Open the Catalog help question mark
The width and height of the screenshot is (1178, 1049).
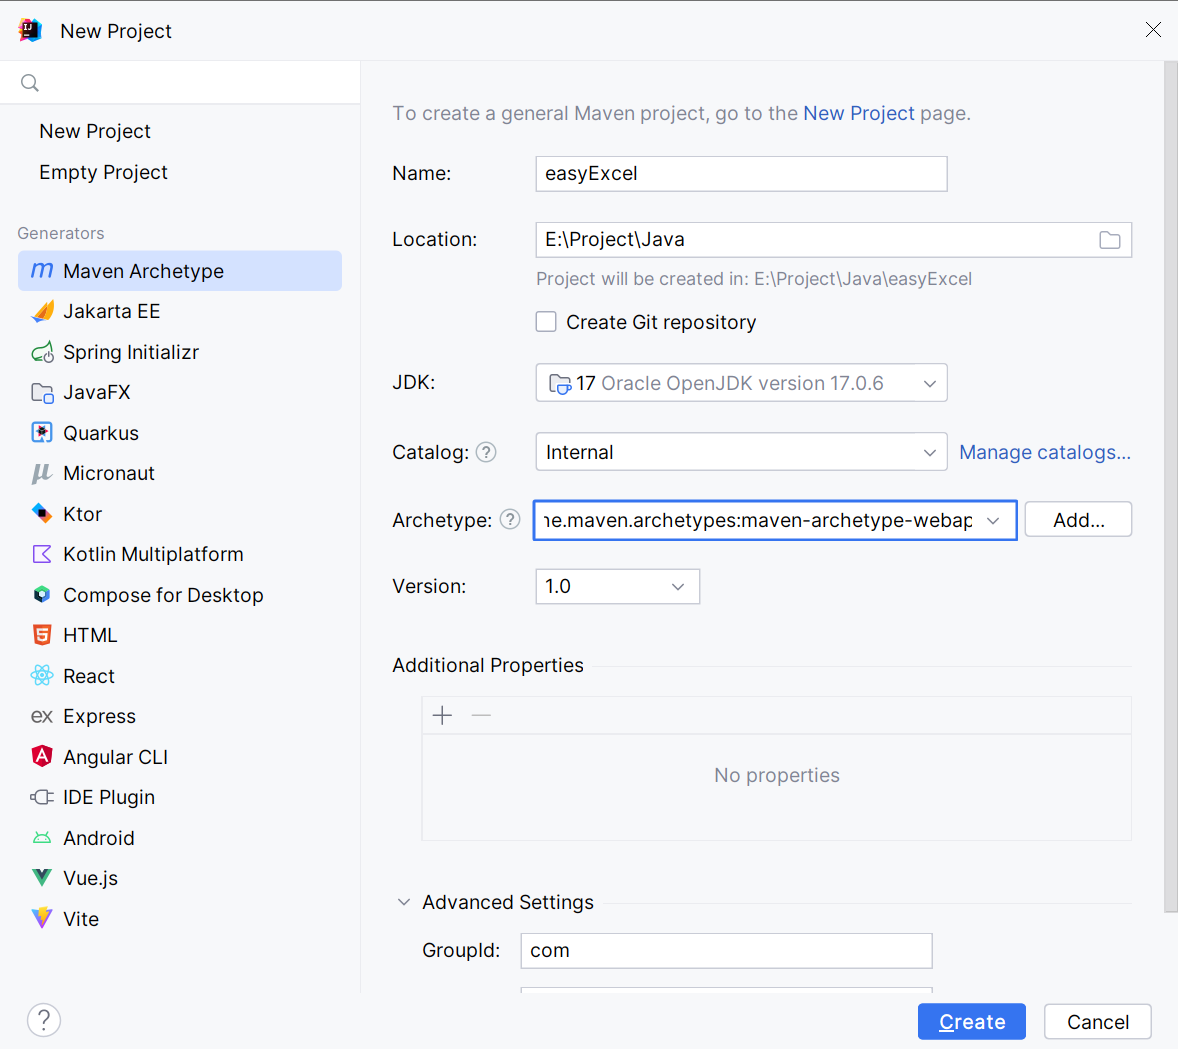[x=486, y=452]
